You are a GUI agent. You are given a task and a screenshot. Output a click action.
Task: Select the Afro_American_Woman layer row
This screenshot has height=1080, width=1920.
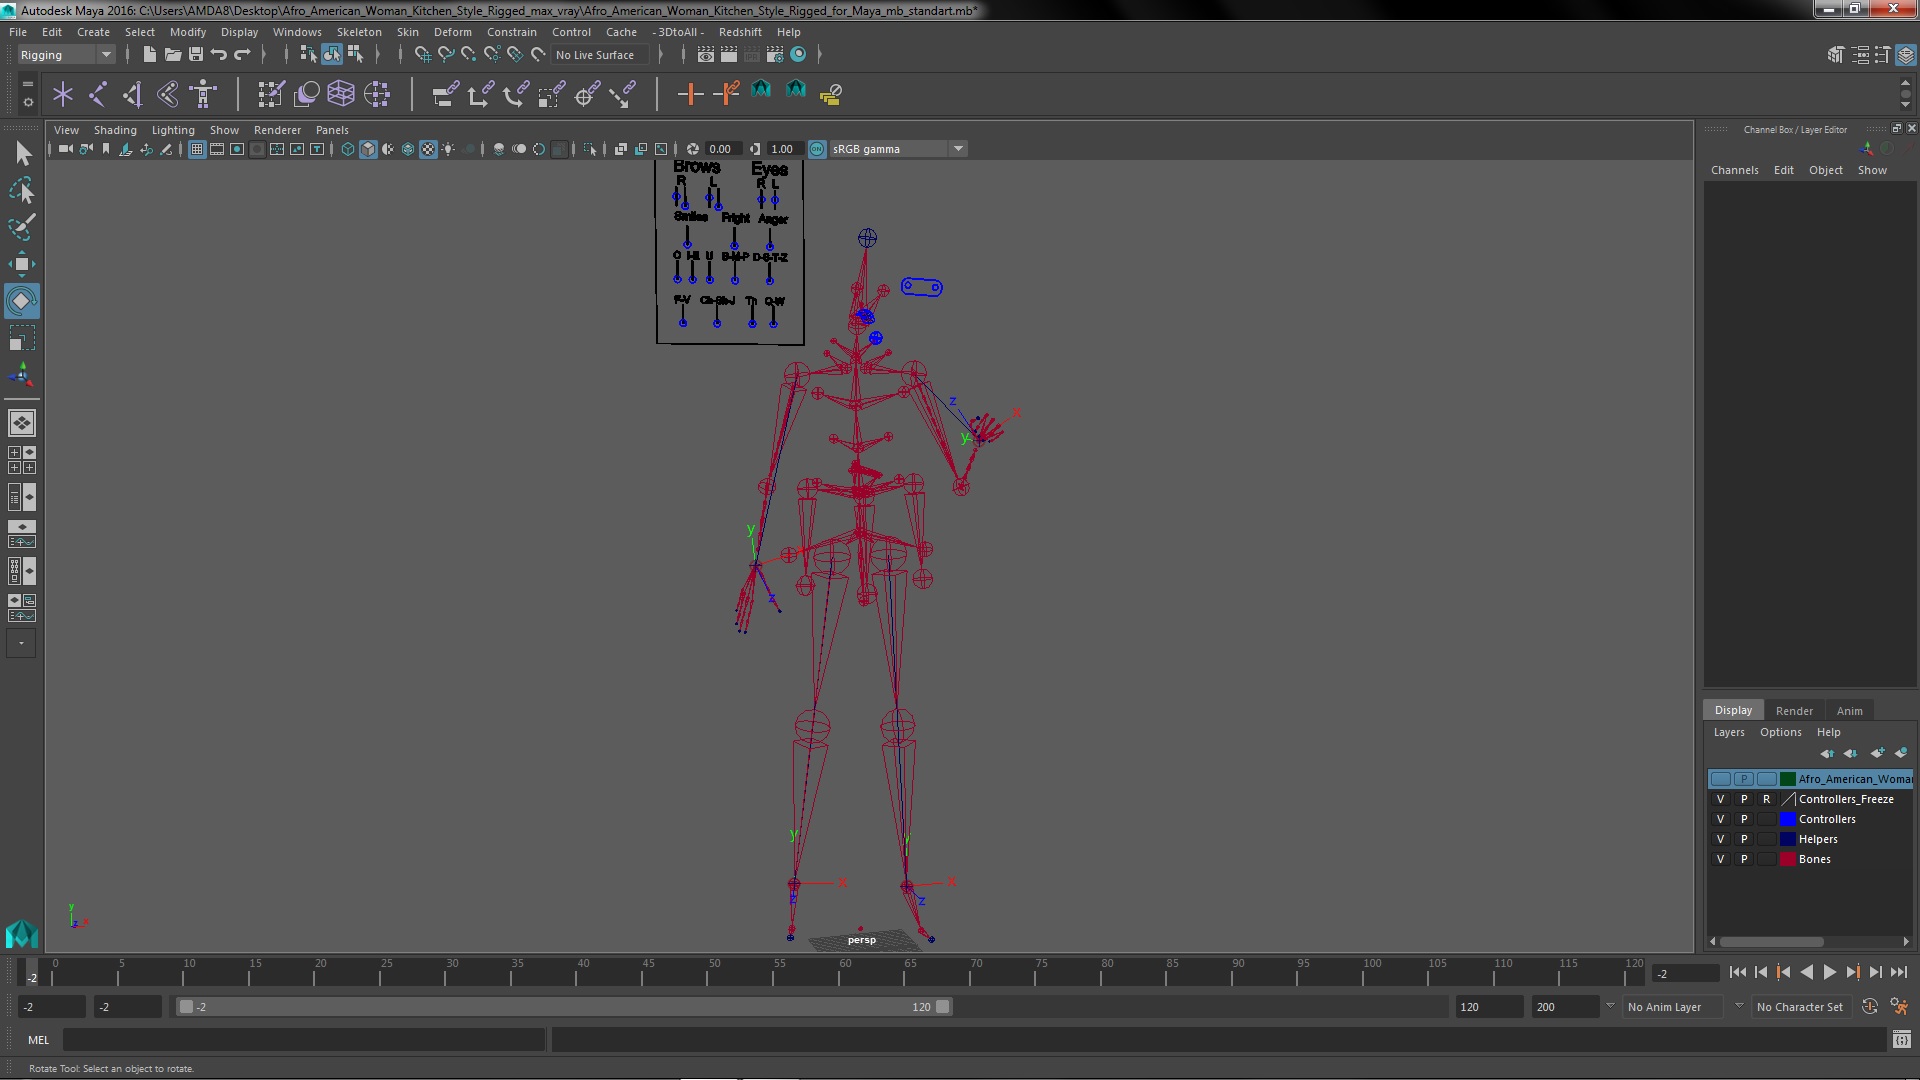1810,779
